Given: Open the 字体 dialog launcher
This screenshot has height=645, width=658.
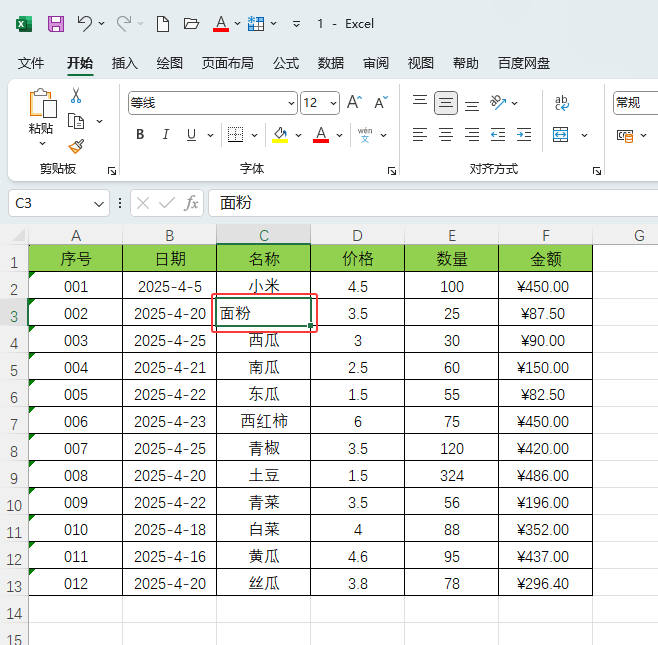Looking at the screenshot, I should pyautogui.click(x=392, y=171).
